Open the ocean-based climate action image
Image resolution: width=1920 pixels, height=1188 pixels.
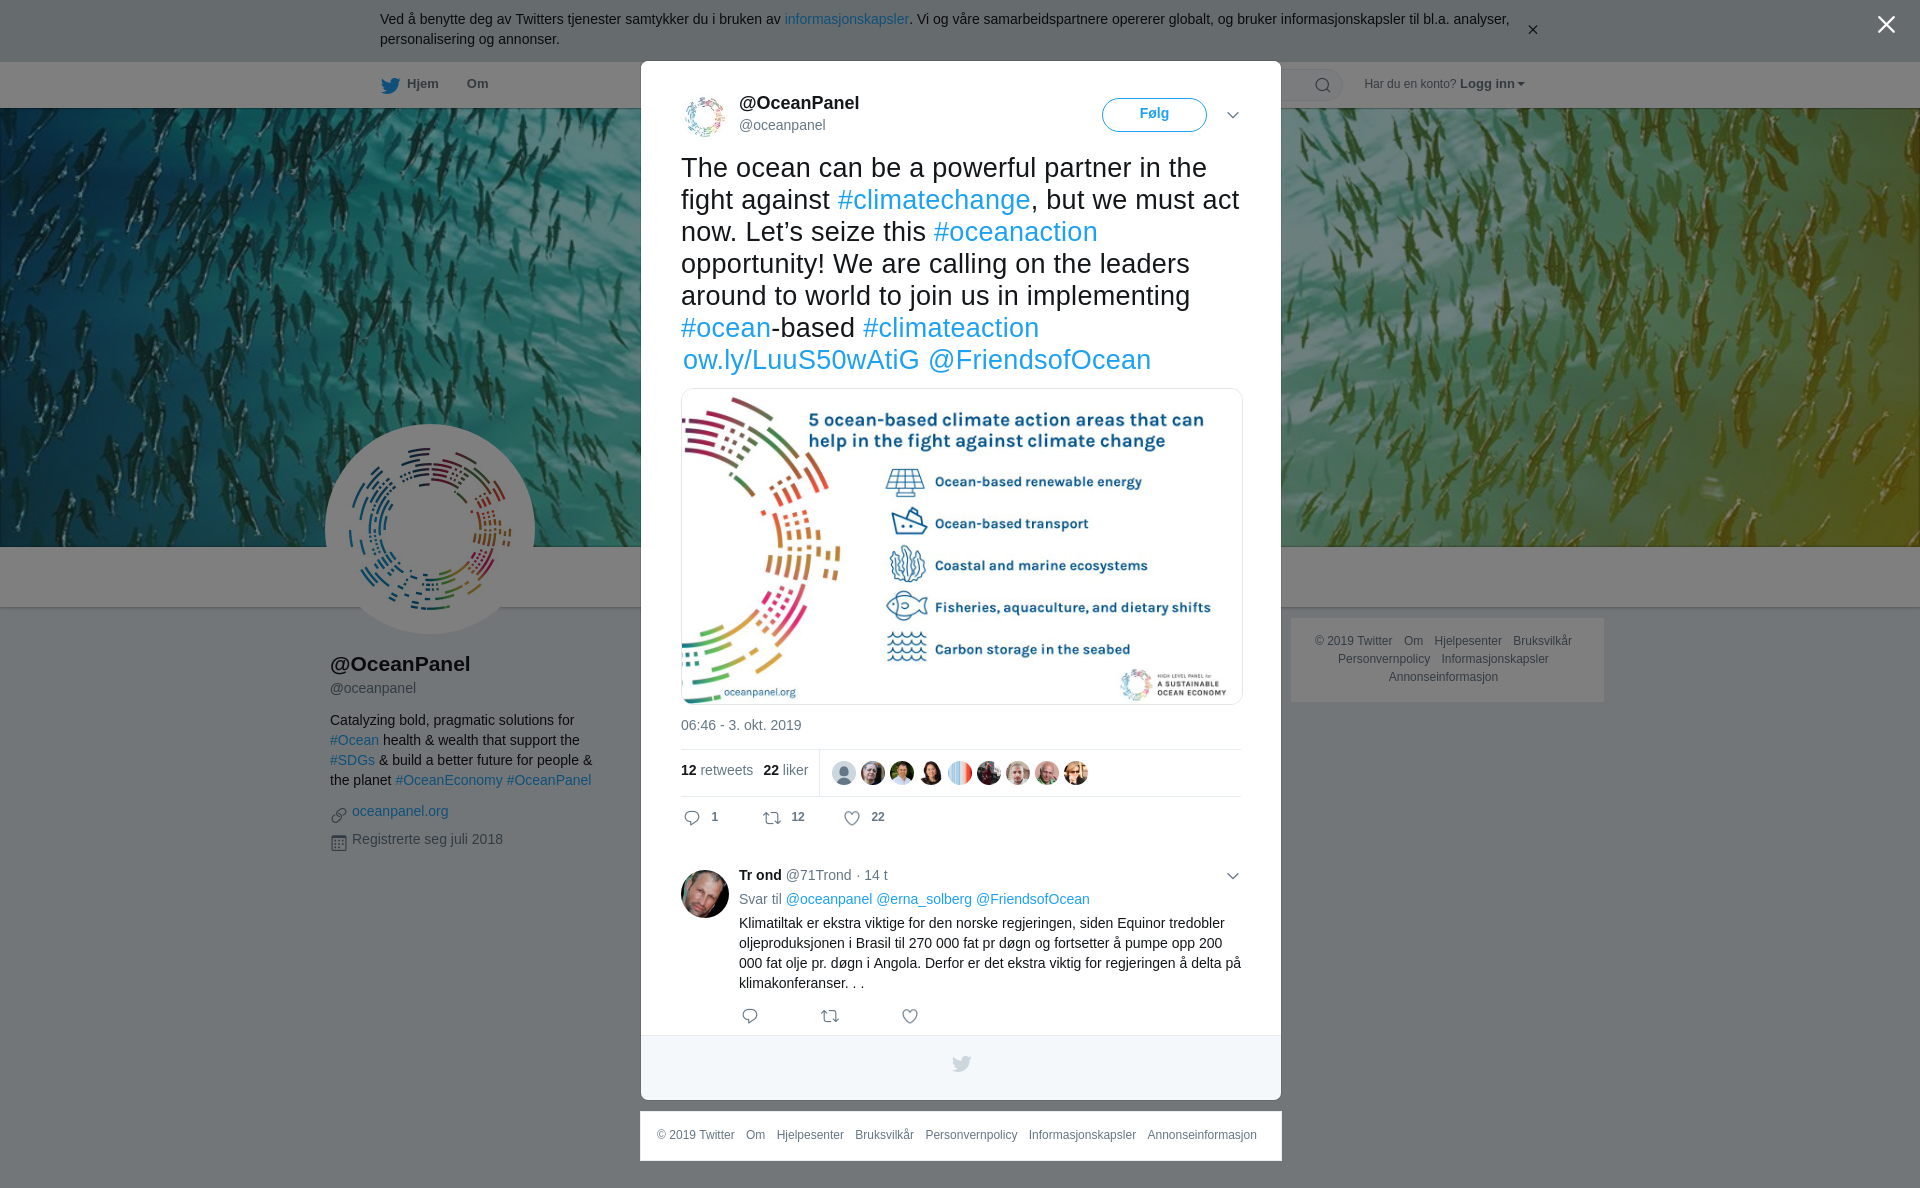(x=962, y=546)
